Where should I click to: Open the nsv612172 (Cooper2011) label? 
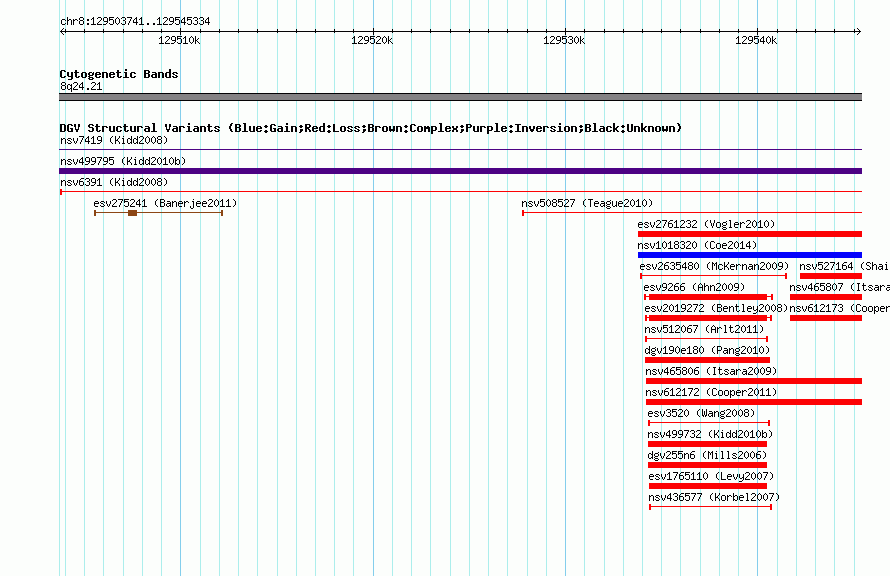click(711, 392)
